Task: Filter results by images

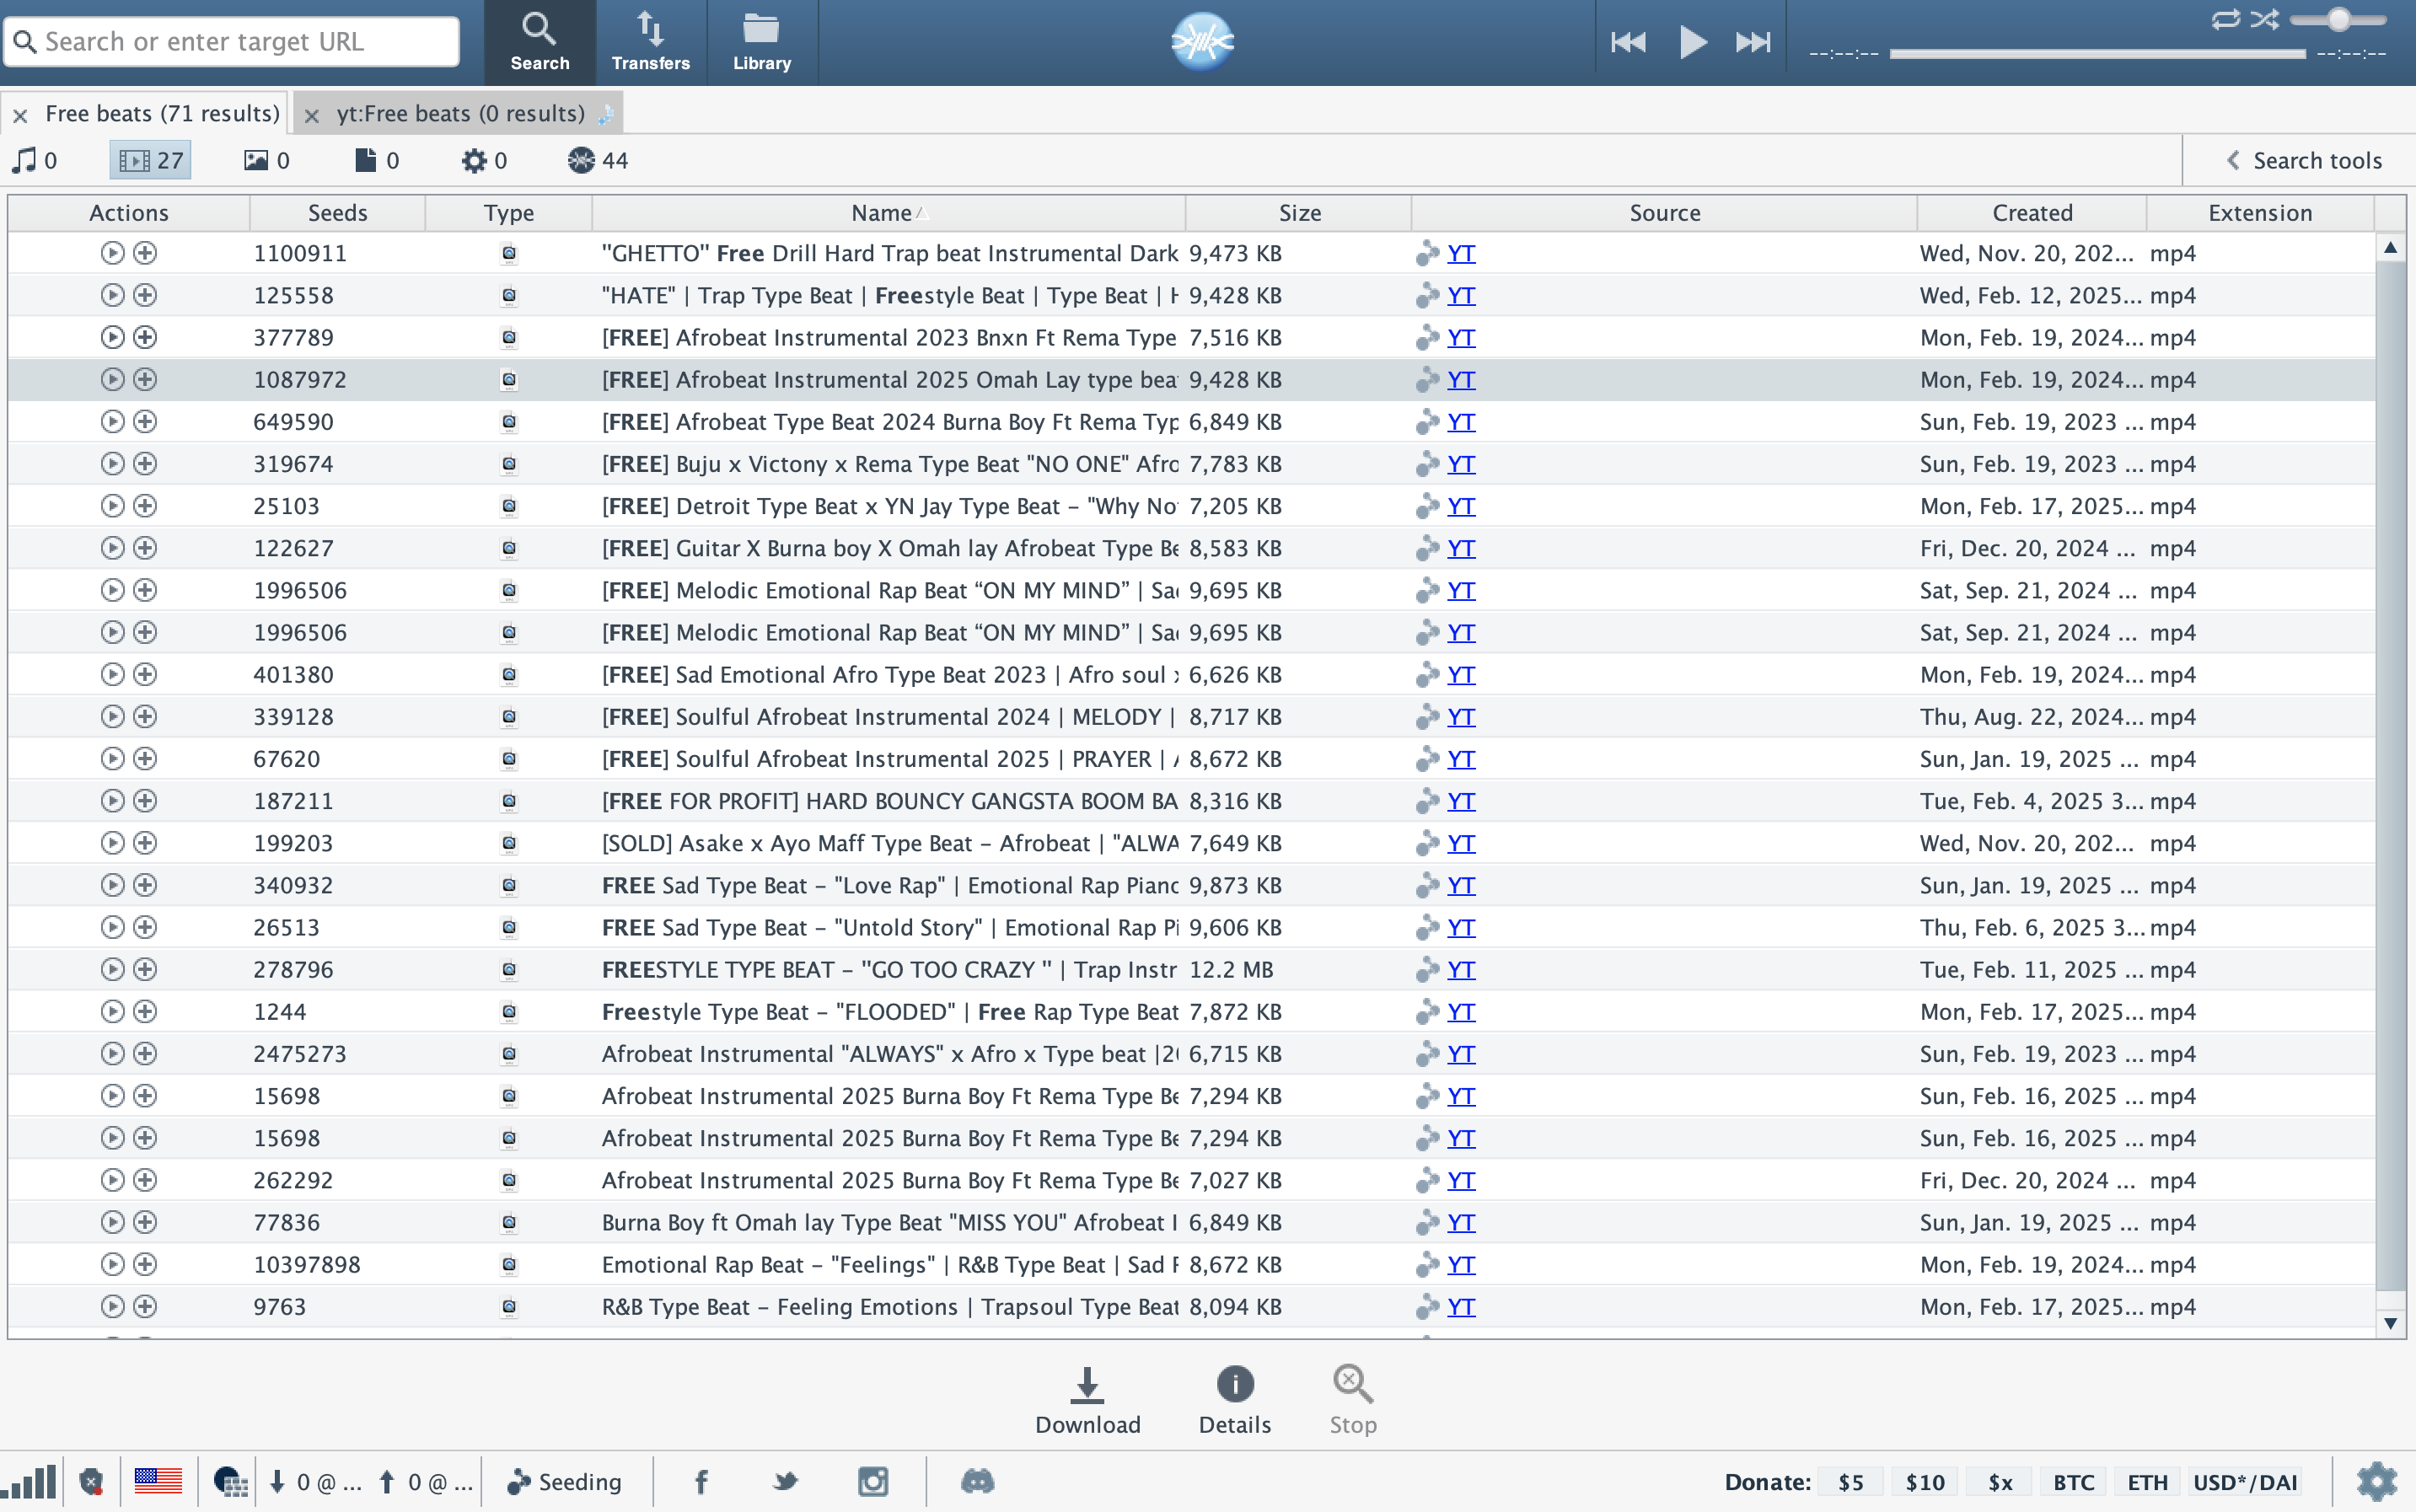Action: (267, 160)
